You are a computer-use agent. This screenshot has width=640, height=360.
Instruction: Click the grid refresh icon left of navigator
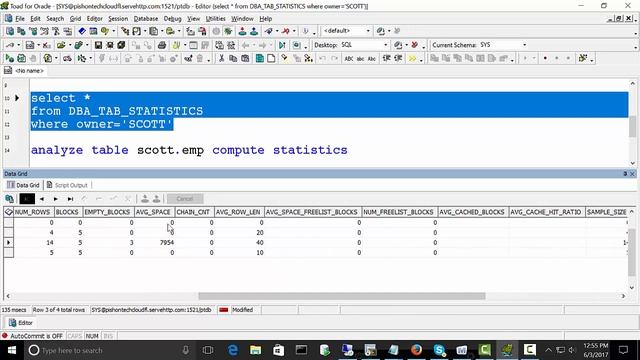coord(9,199)
